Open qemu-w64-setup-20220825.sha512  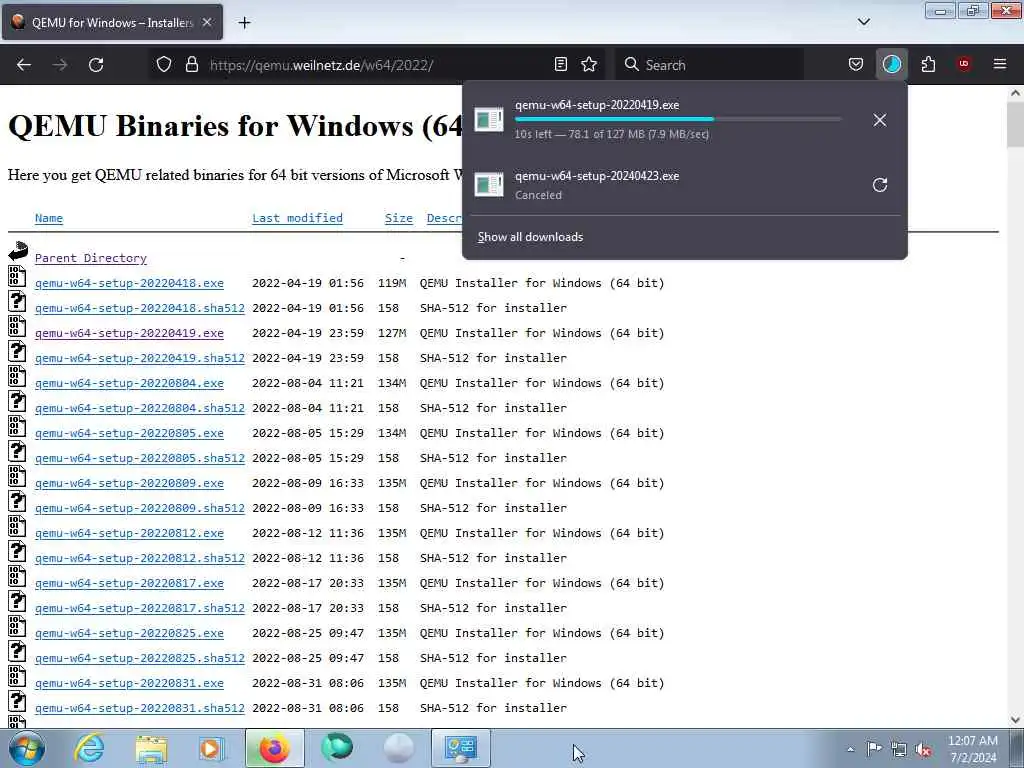click(x=140, y=658)
